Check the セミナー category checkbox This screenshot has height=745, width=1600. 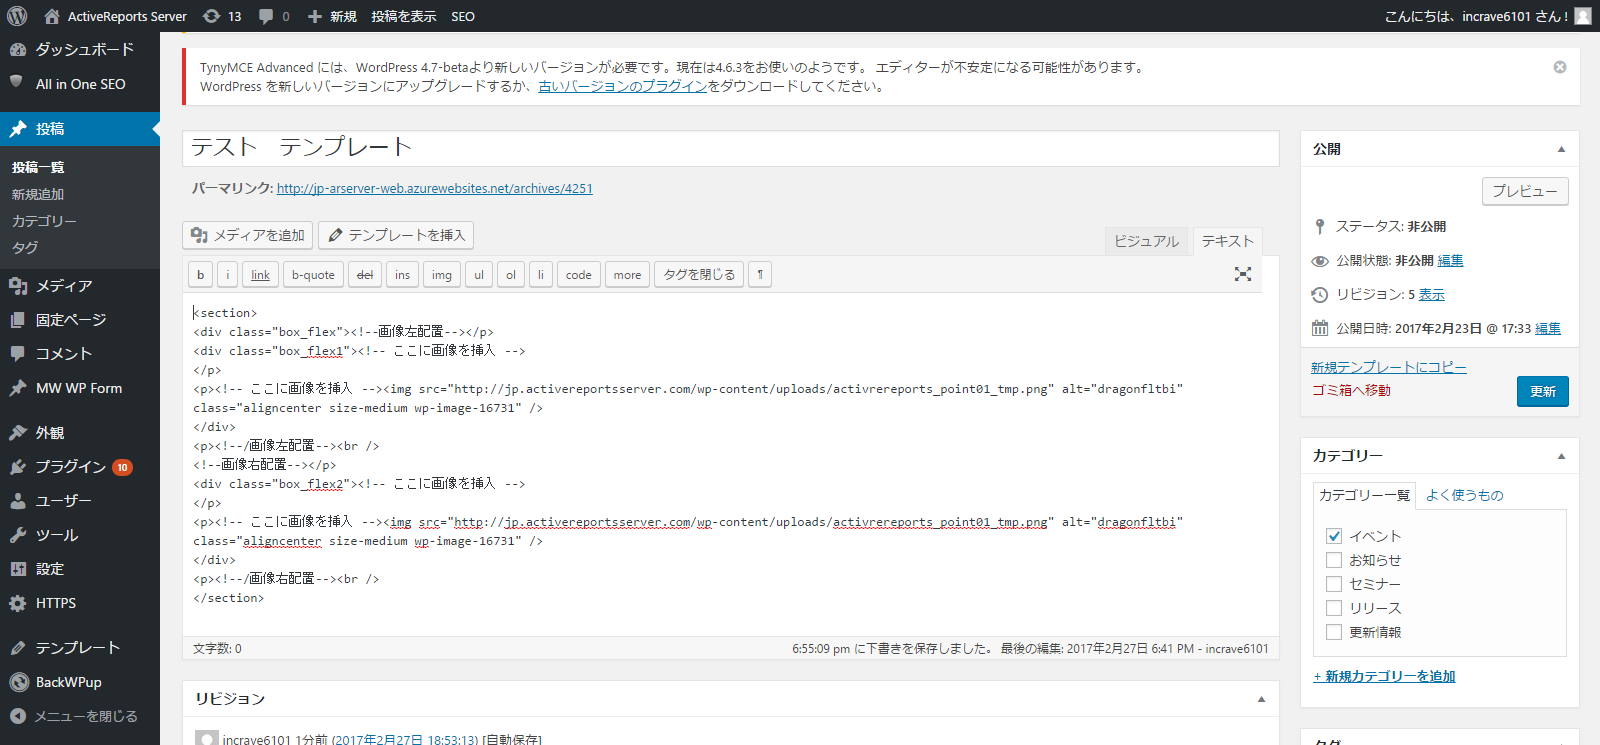(x=1334, y=584)
